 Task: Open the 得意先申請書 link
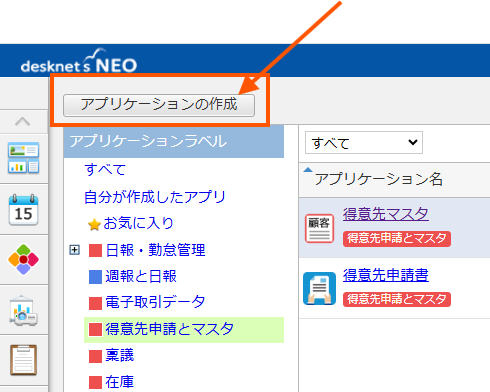(386, 275)
